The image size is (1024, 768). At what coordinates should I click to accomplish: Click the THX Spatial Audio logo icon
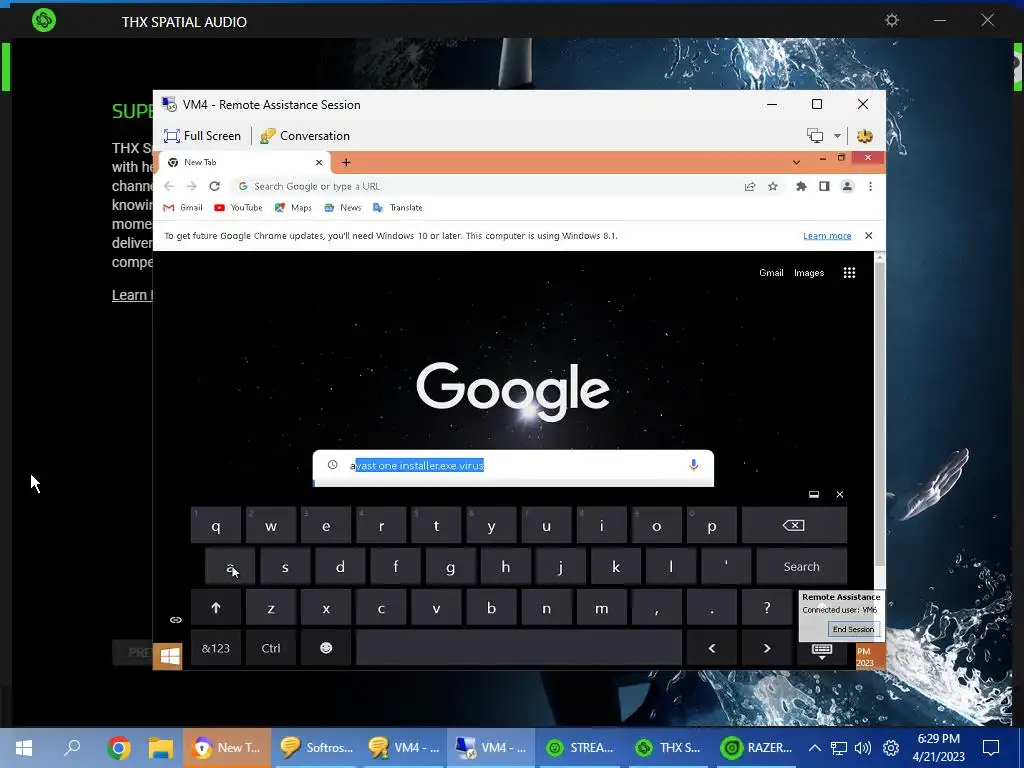(x=44, y=20)
